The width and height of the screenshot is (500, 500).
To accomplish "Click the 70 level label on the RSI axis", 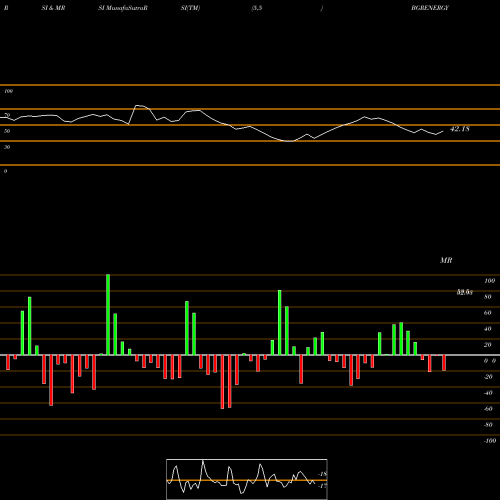I will 7,115.
